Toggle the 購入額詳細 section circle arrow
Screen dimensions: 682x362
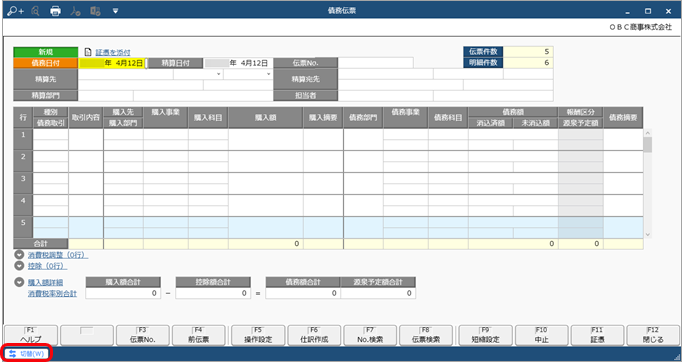point(19,282)
